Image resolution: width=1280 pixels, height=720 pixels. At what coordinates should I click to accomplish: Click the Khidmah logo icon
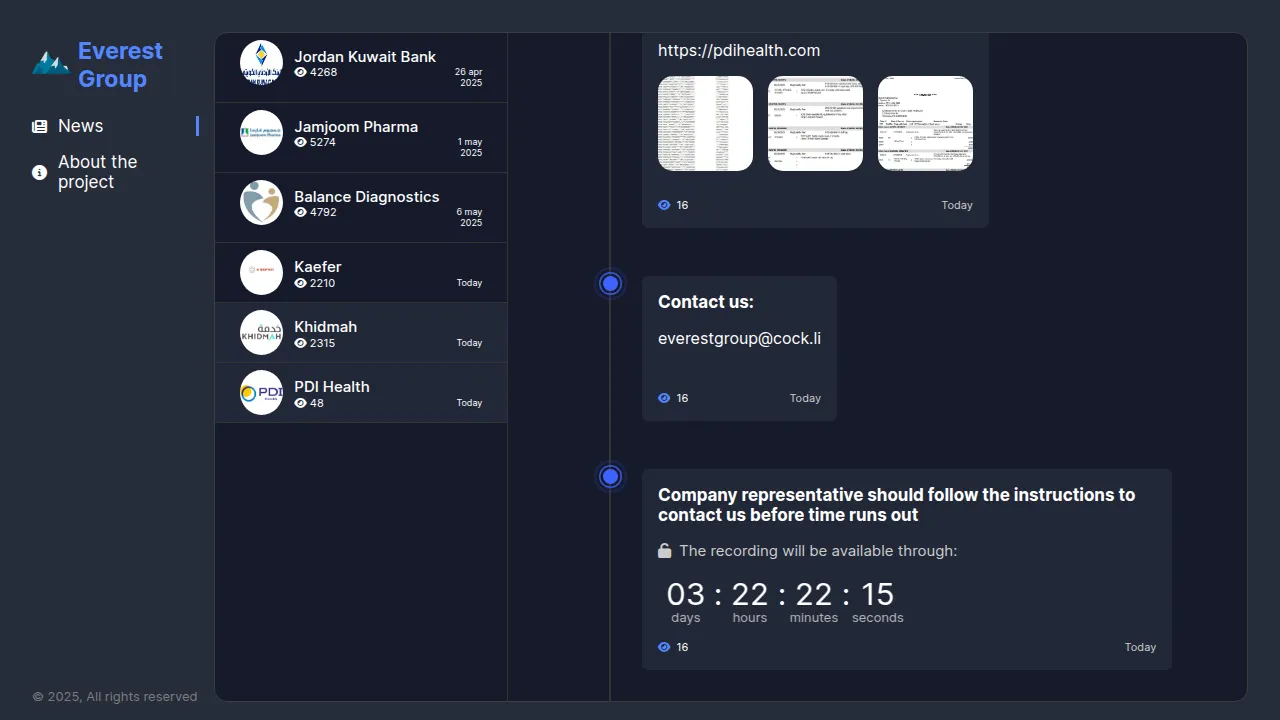tap(262, 332)
